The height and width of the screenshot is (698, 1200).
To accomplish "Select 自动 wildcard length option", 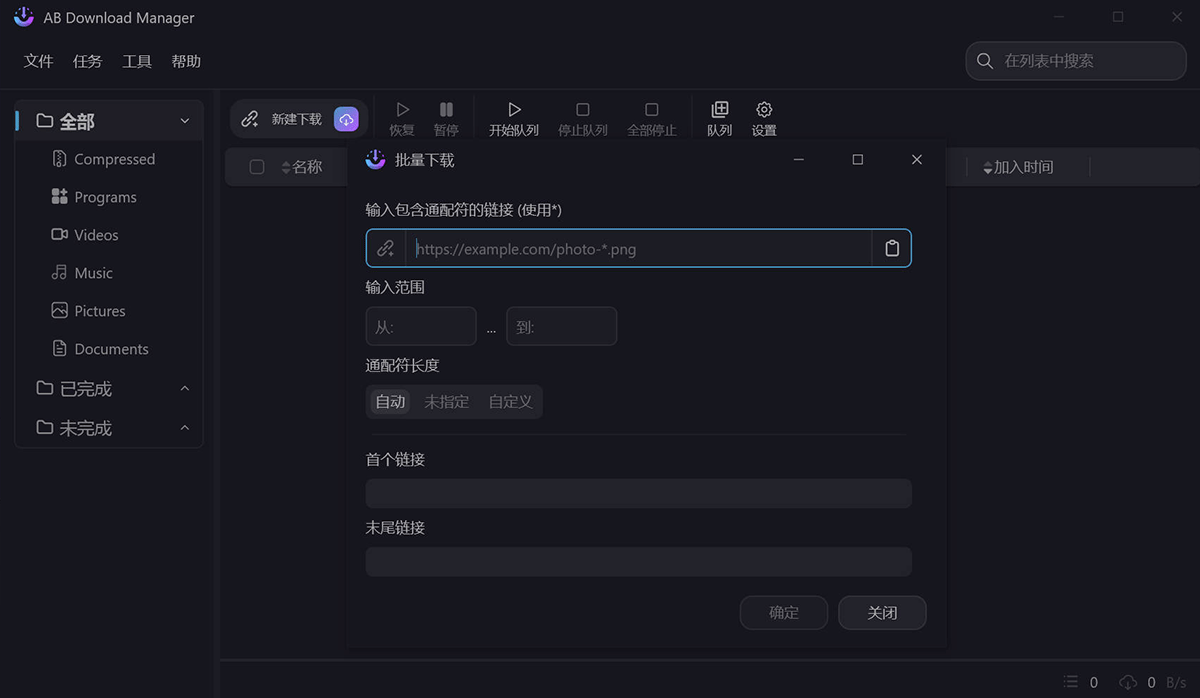I will (390, 402).
